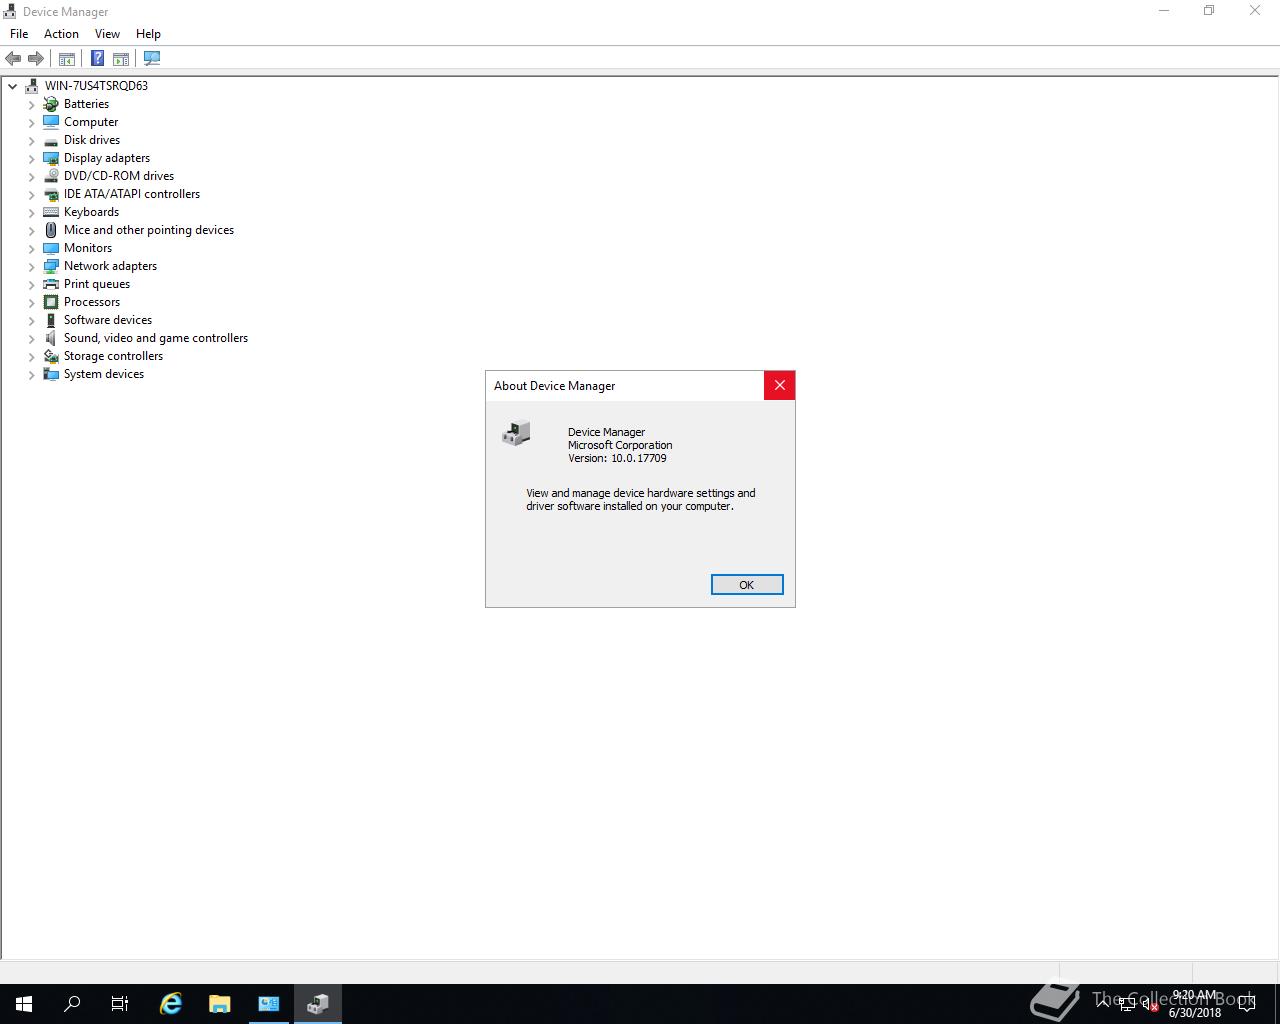The image size is (1280, 1024).
Task: Open the View menu
Action: (x=107, y=34)
